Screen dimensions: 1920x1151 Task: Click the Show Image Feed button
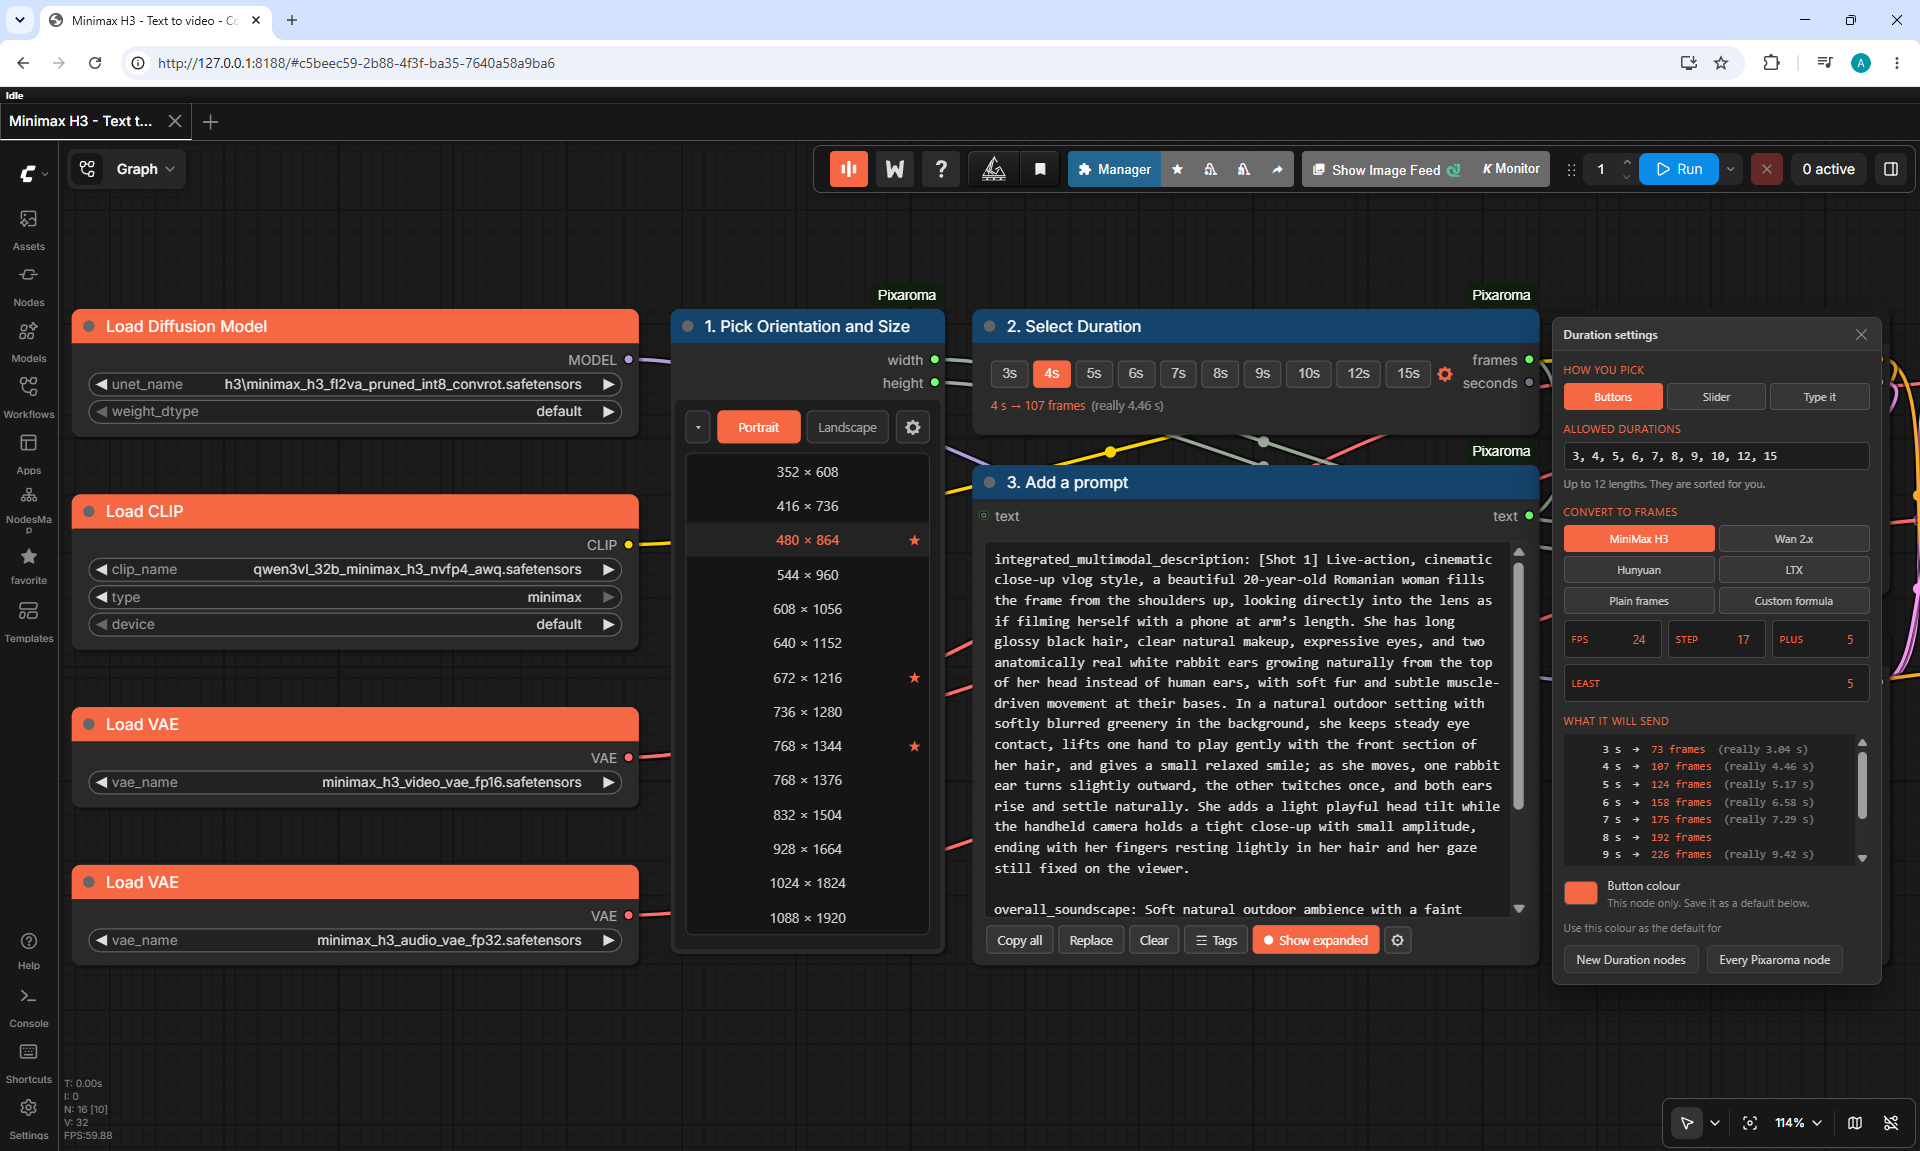point(1386,169)
